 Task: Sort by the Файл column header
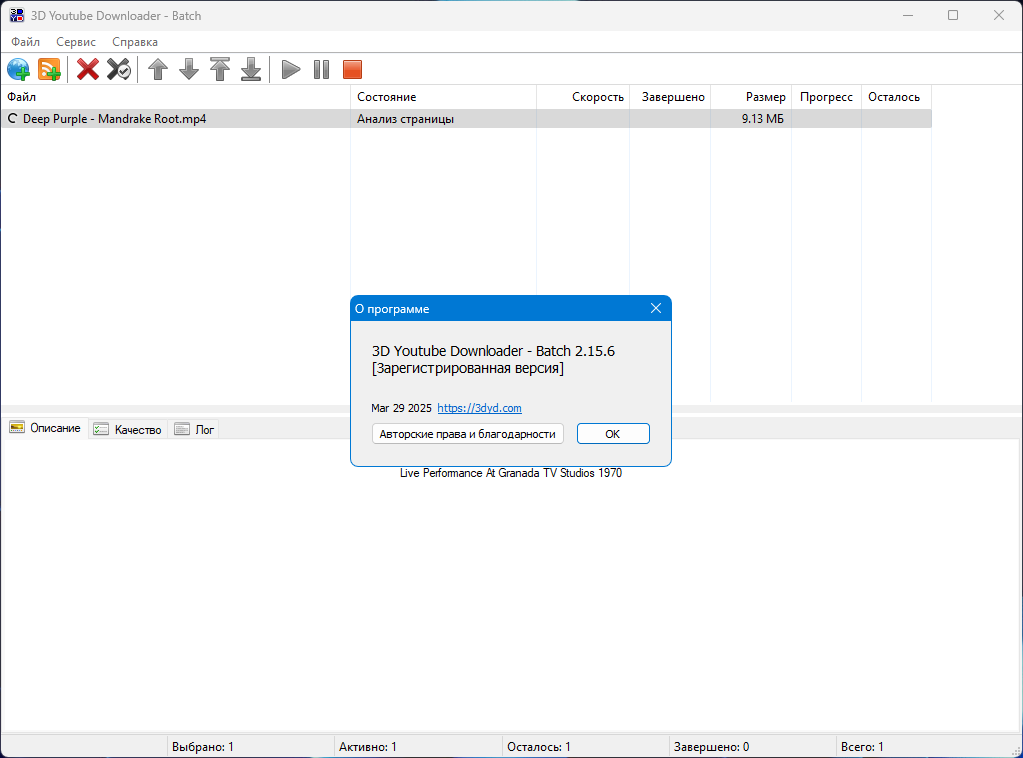tap(176, 97)
